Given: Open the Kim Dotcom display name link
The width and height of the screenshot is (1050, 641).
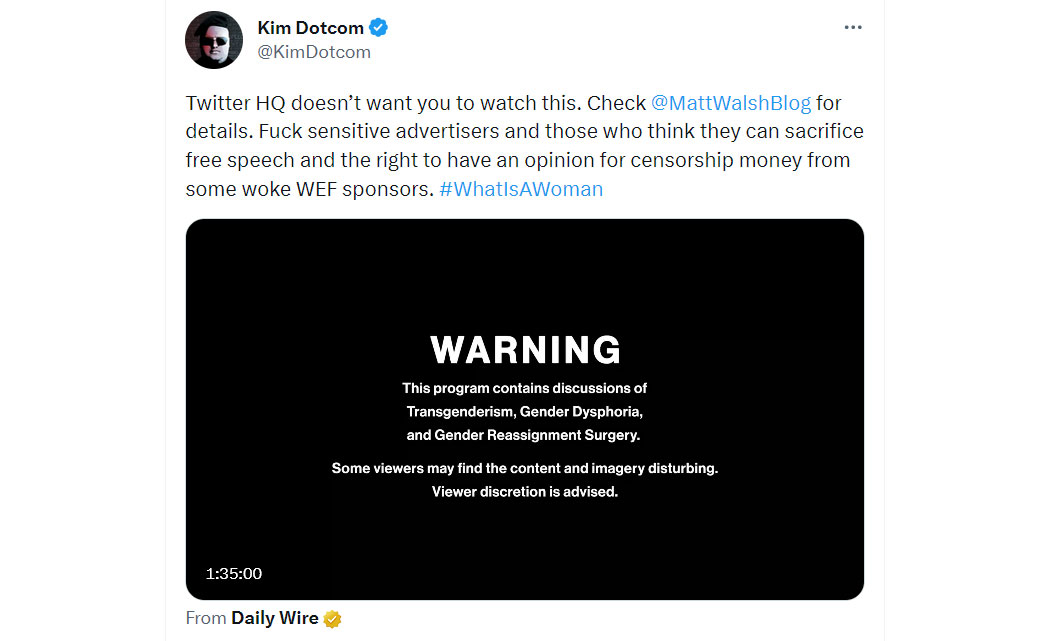Looking at the screenshot, I should [x=311, y=27].
